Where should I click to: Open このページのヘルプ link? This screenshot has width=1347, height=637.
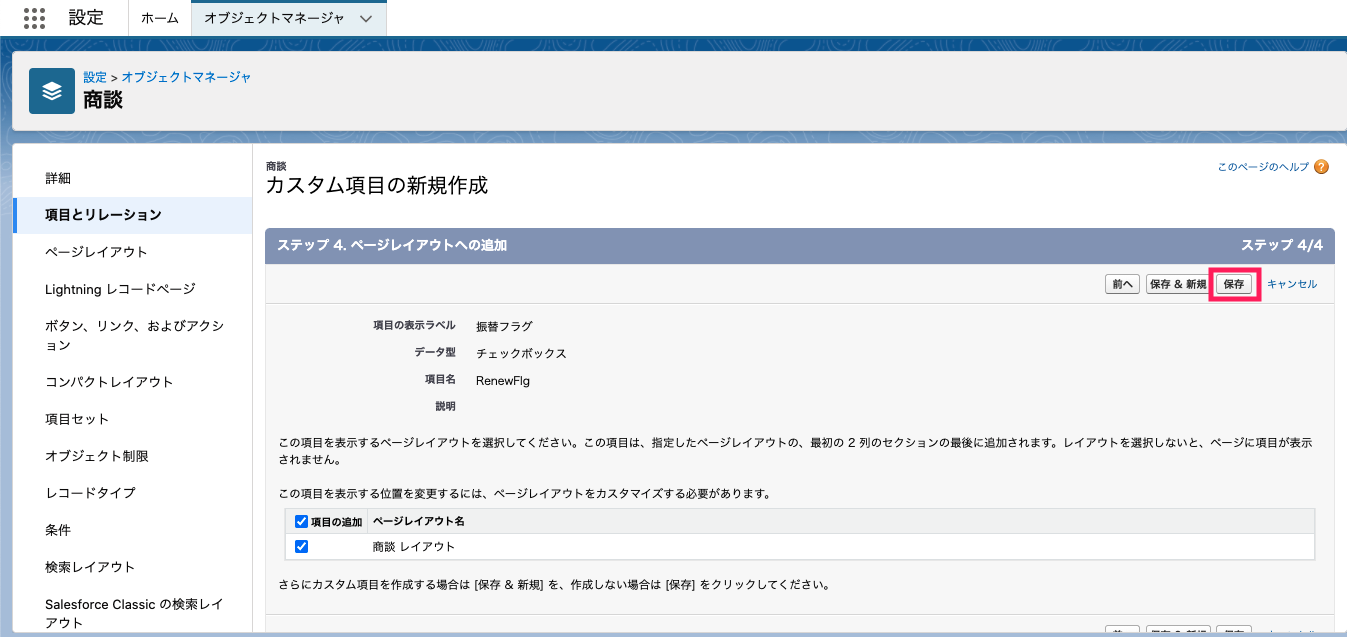pos(1263,168)
